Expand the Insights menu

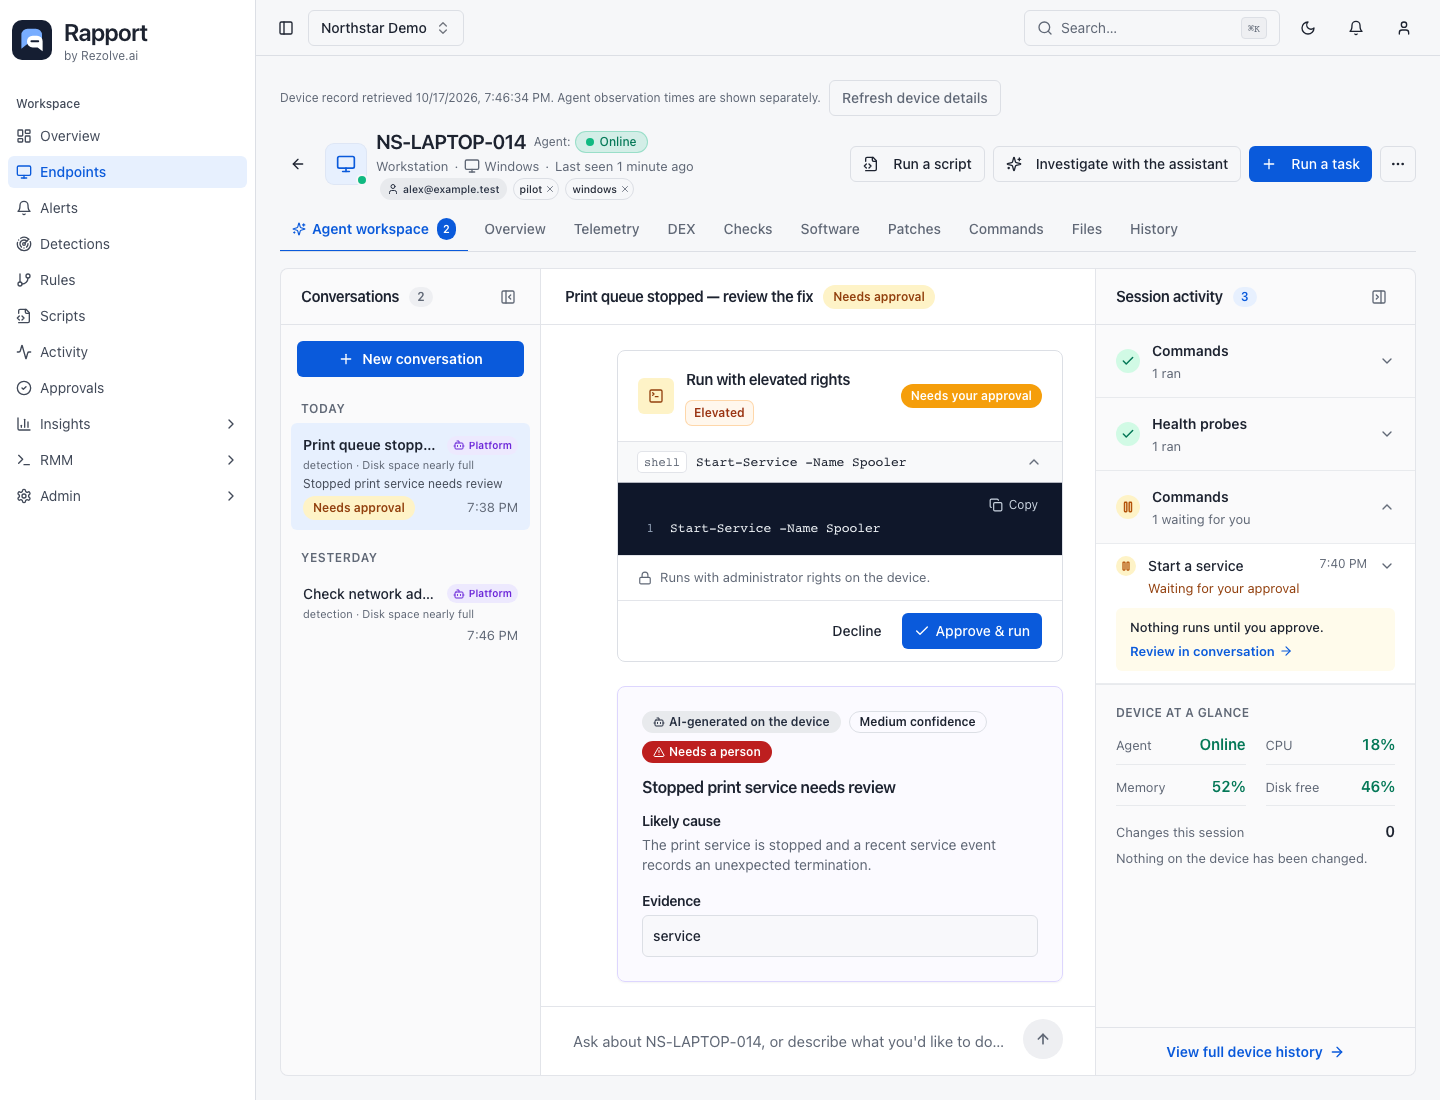(x=127, y=424)
